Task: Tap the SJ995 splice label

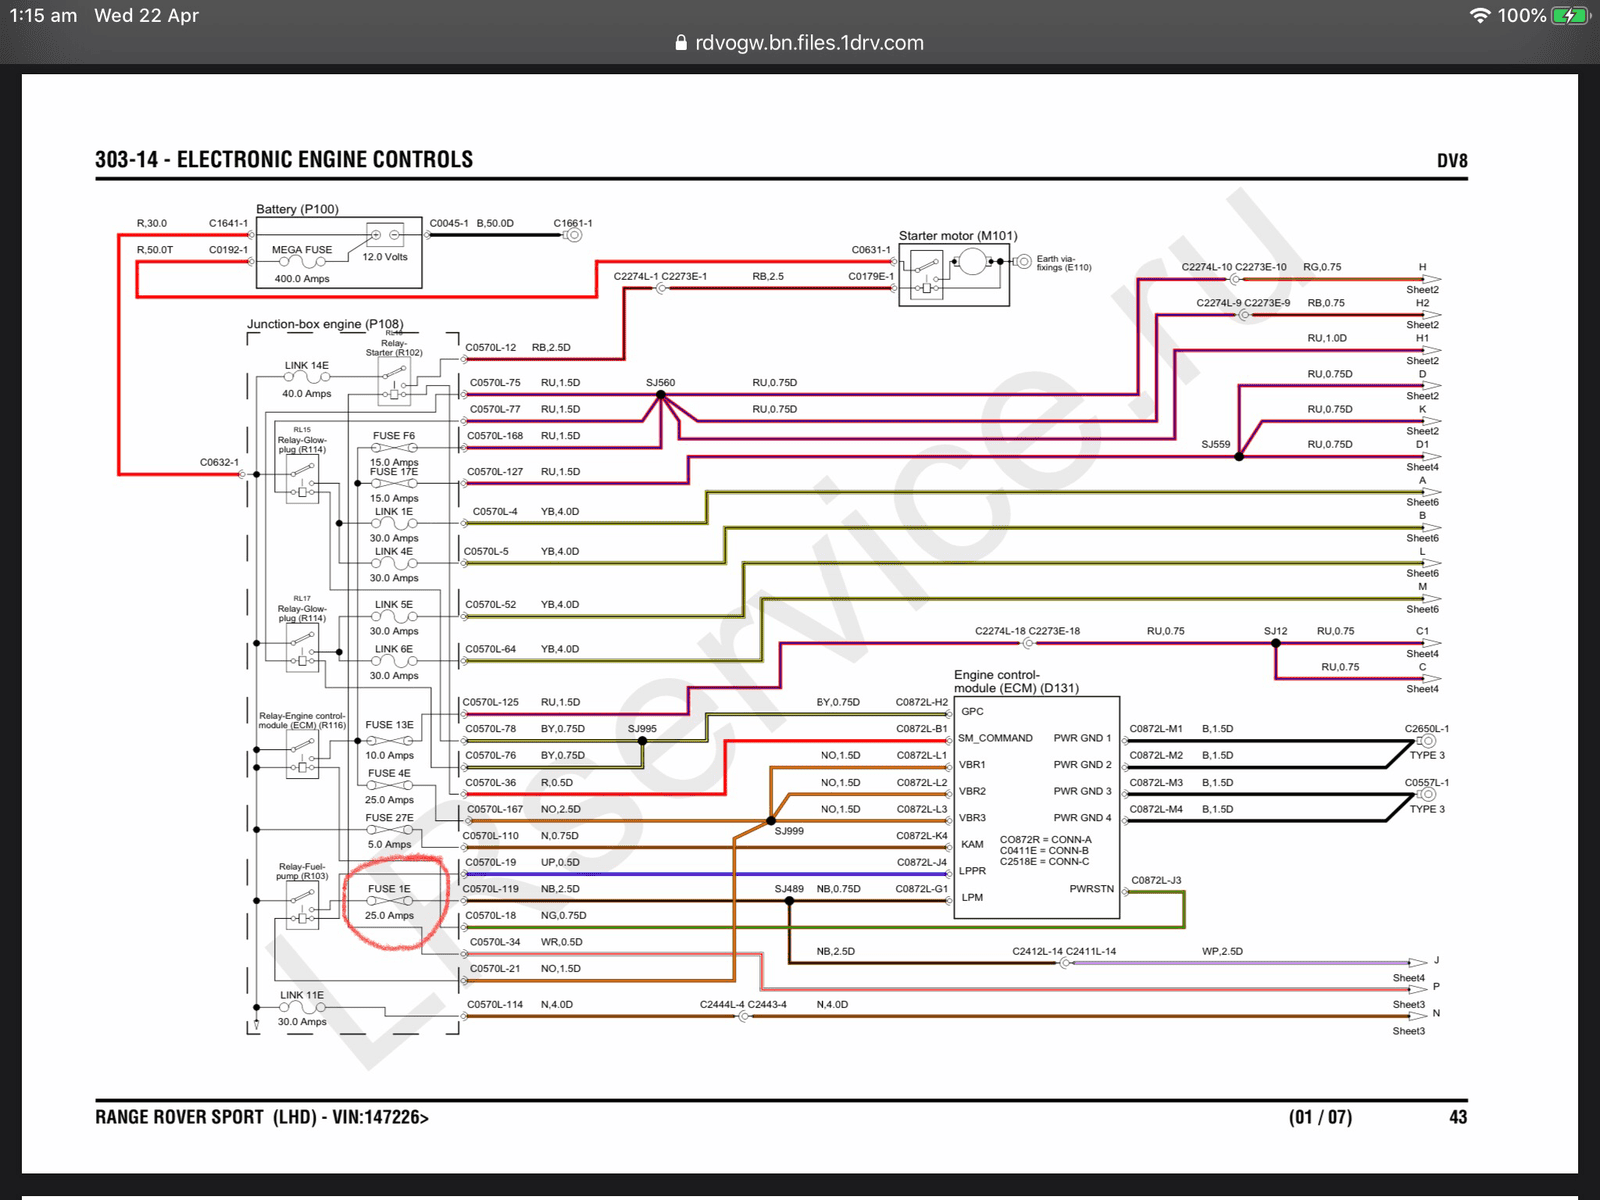Action: (x=642, y=729)
